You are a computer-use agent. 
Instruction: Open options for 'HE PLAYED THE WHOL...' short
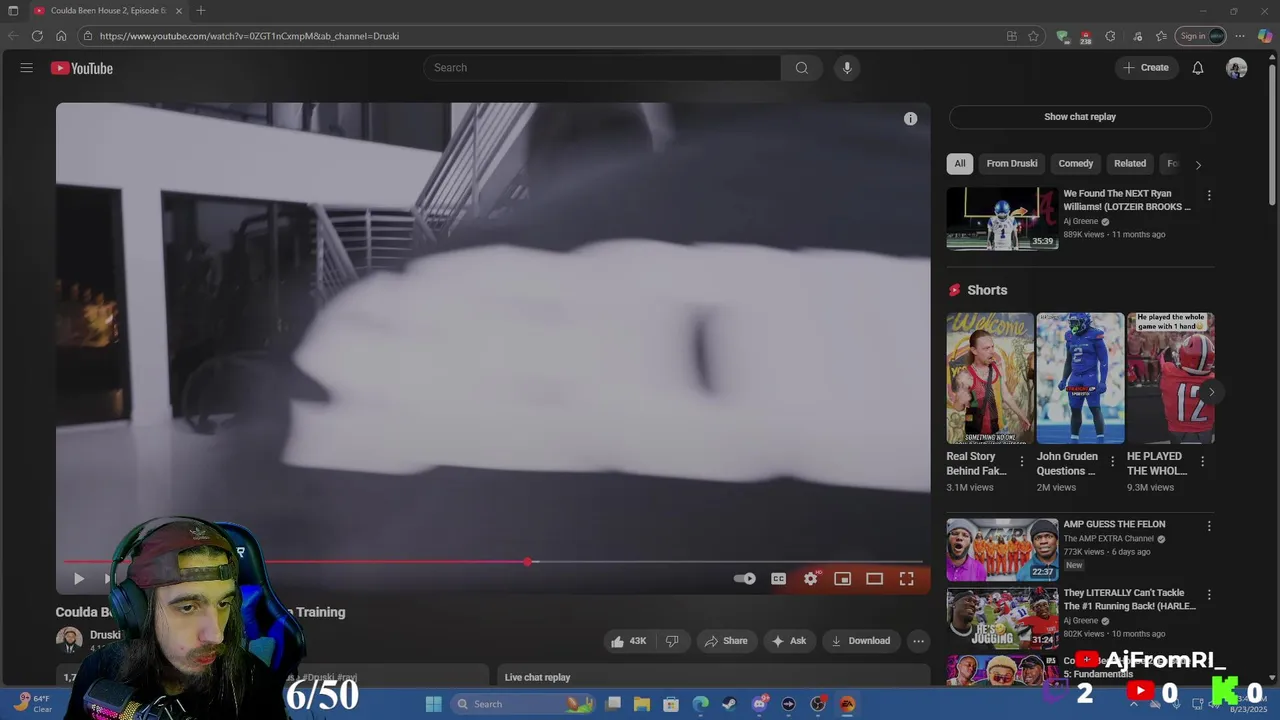pos(1202,461)
